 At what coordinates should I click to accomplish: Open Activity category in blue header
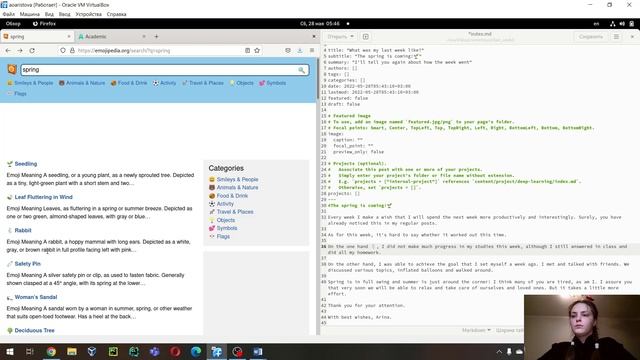tap(164, 83)
